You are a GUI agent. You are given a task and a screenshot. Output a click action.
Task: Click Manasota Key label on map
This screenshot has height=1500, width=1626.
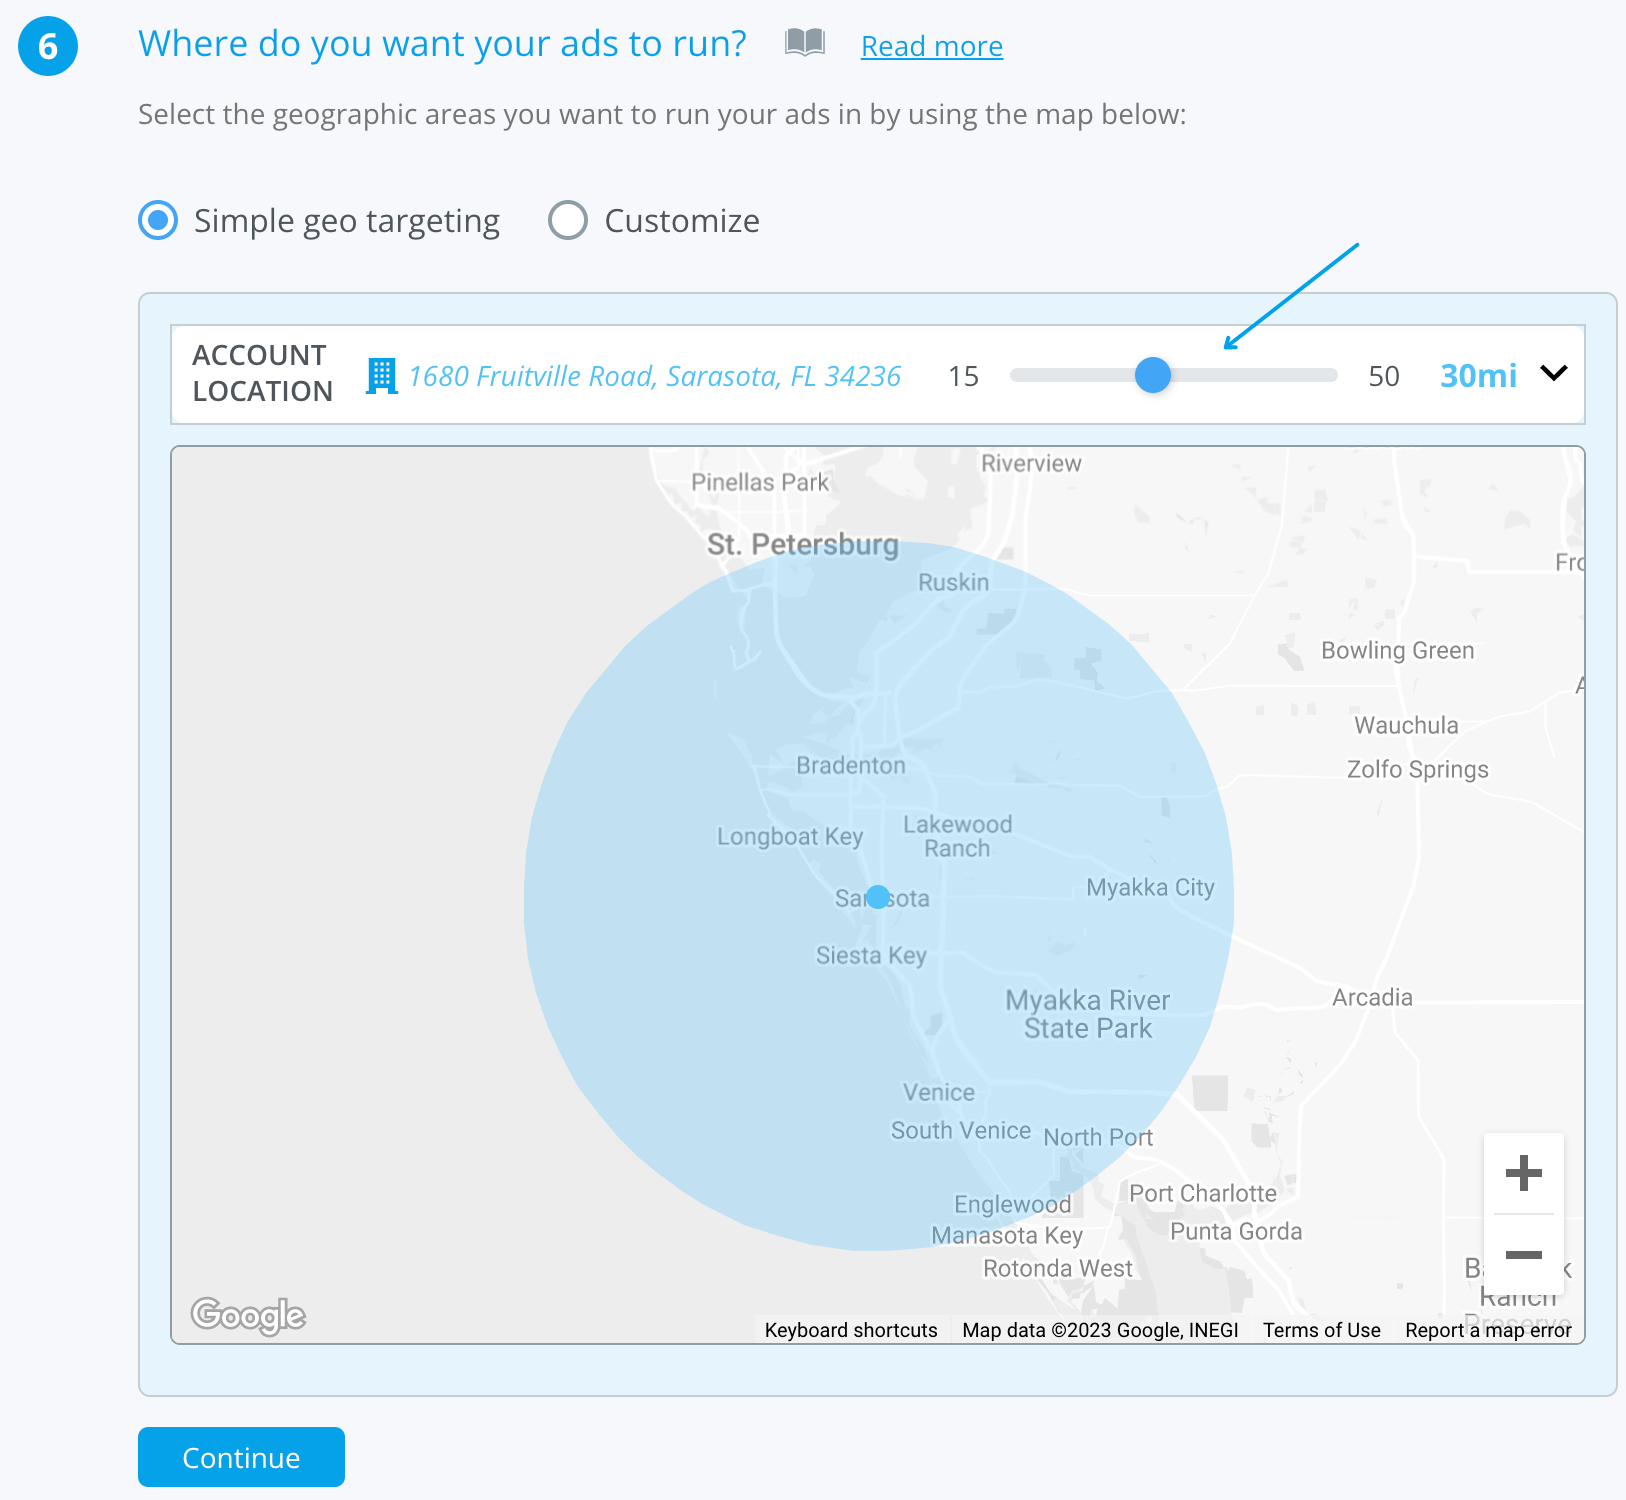point(1007,1235)
